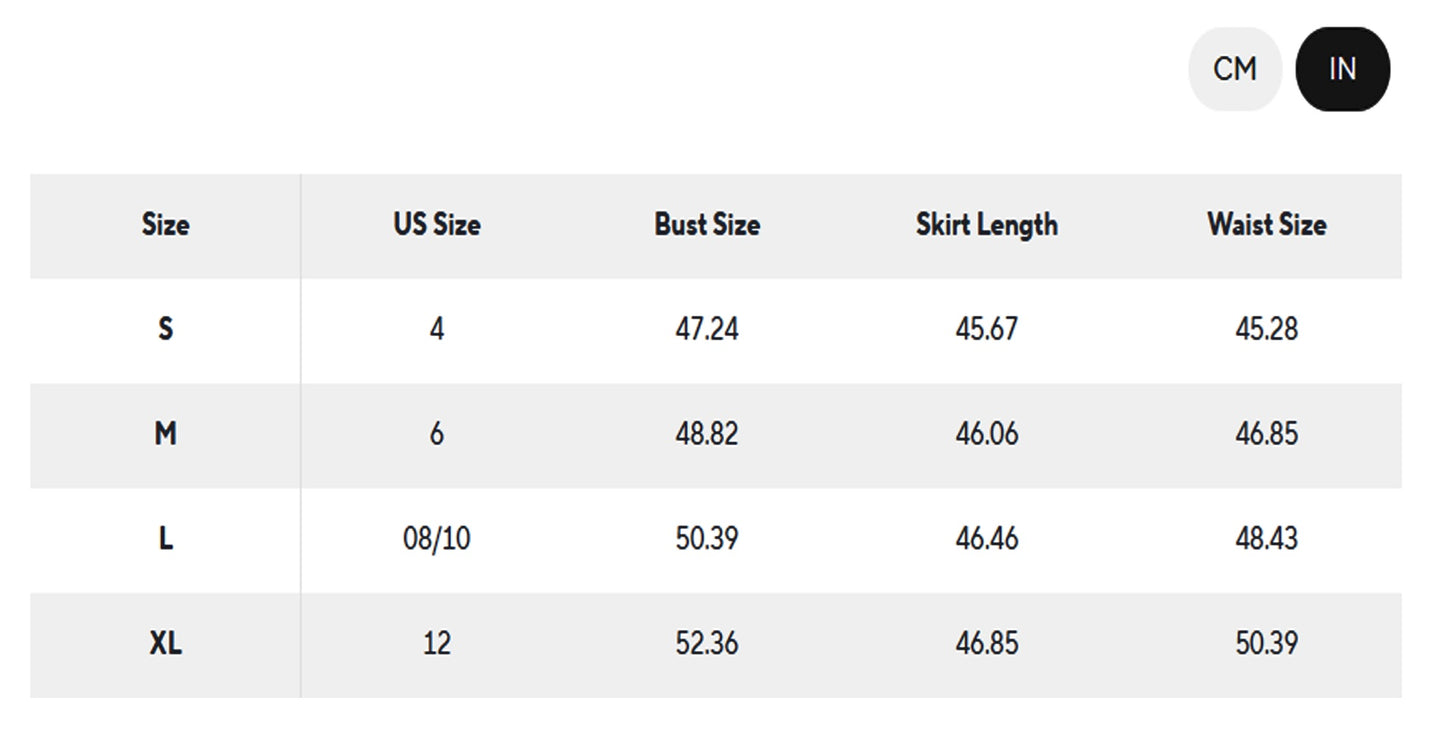Click US size value 4
The height and width of the screenshot is (738, 1445).
pos(436,329)
